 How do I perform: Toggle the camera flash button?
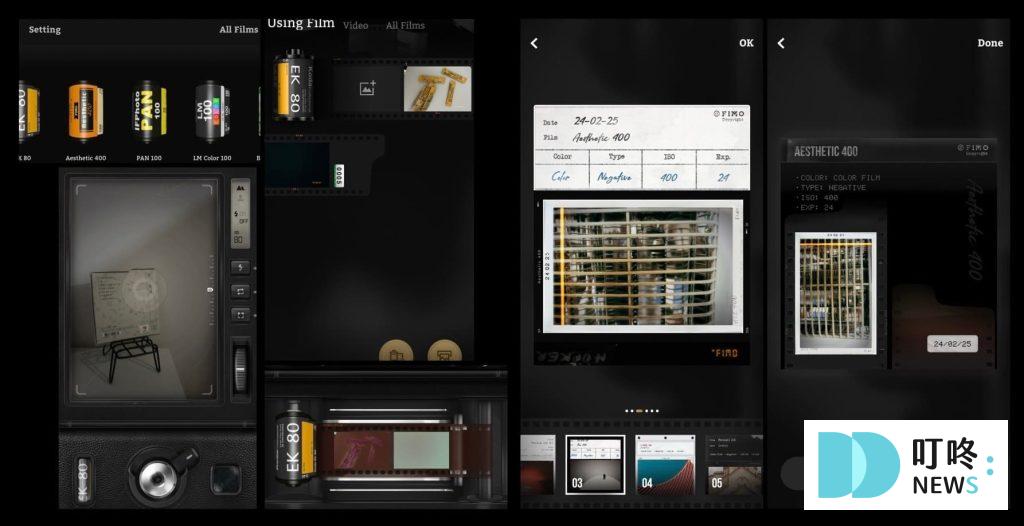tap(240, 267)
